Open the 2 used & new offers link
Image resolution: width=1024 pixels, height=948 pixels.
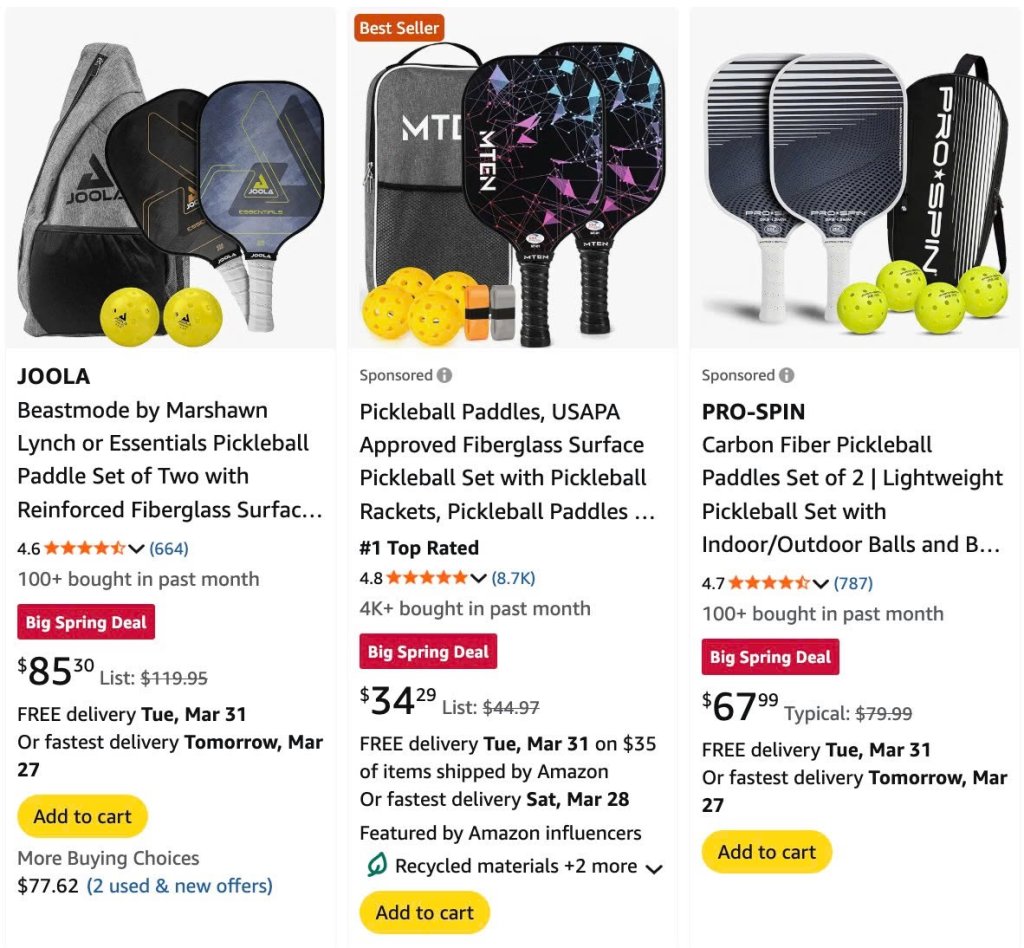[180, 886]
